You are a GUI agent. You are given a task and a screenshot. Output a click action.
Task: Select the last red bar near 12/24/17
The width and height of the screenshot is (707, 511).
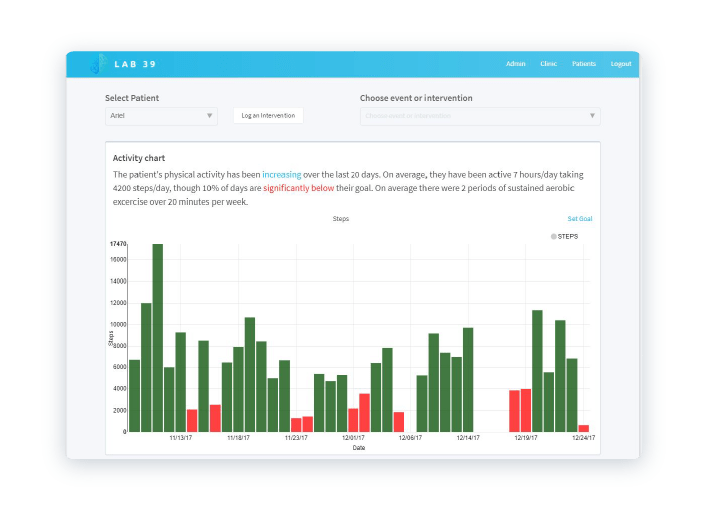[584, 428]
